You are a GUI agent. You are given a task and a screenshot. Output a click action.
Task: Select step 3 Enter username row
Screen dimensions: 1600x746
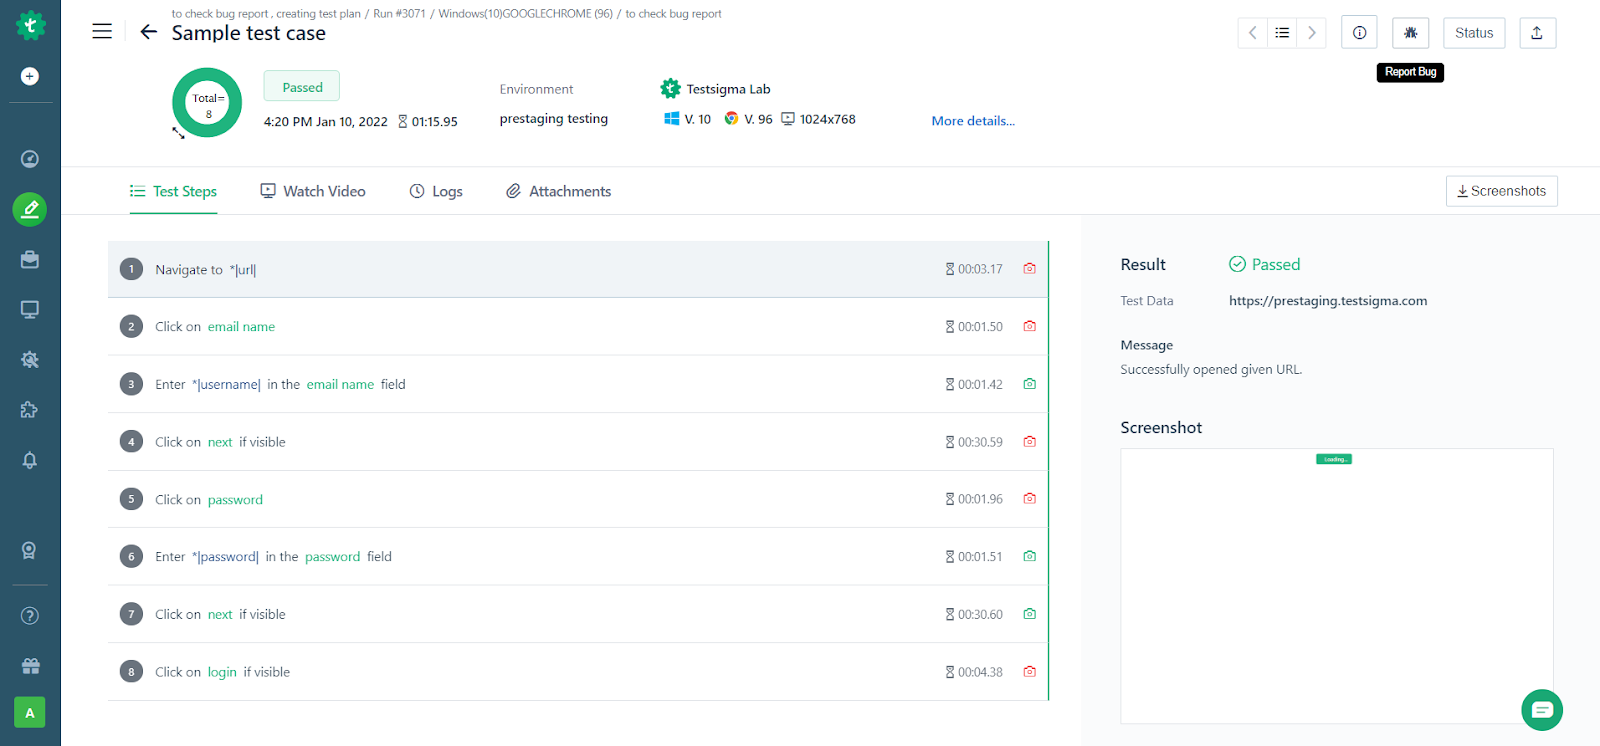coord(578,384)
